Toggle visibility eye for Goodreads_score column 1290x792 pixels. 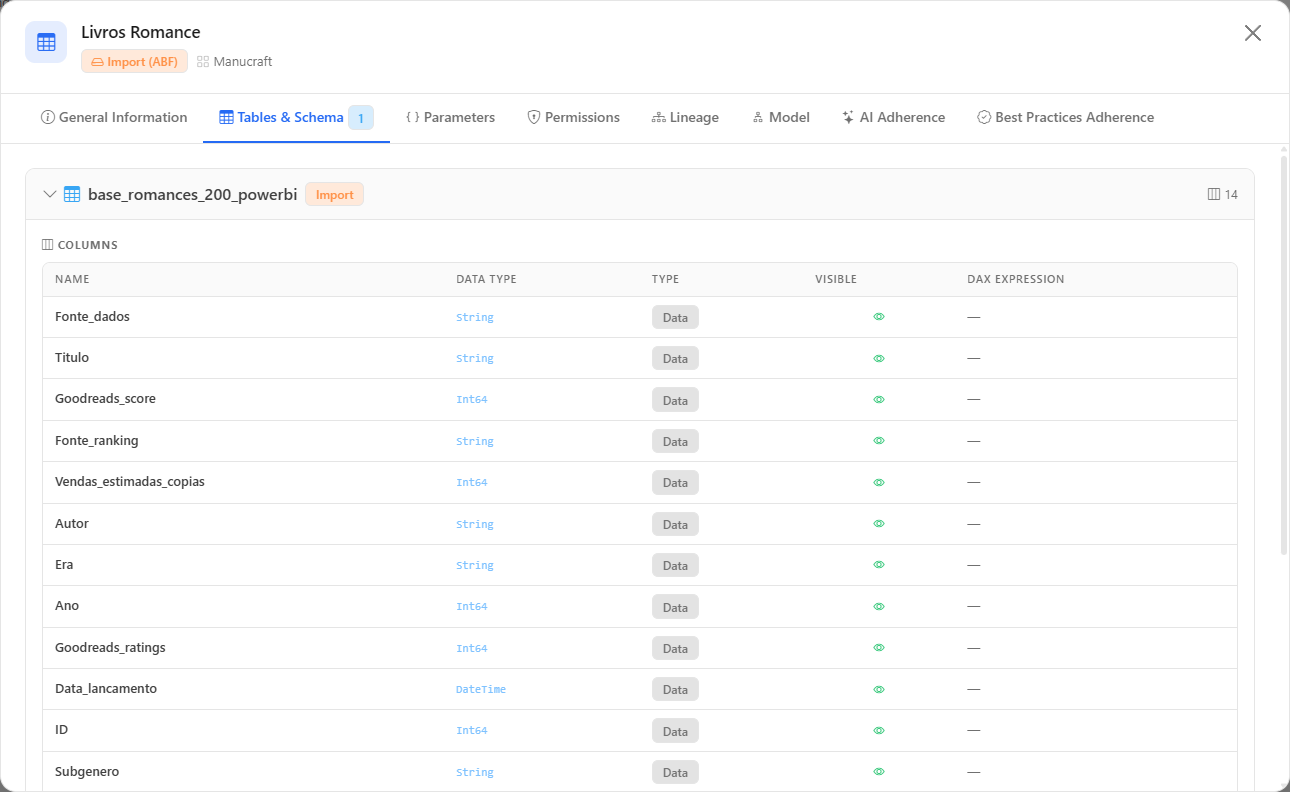tap(879, 399)
